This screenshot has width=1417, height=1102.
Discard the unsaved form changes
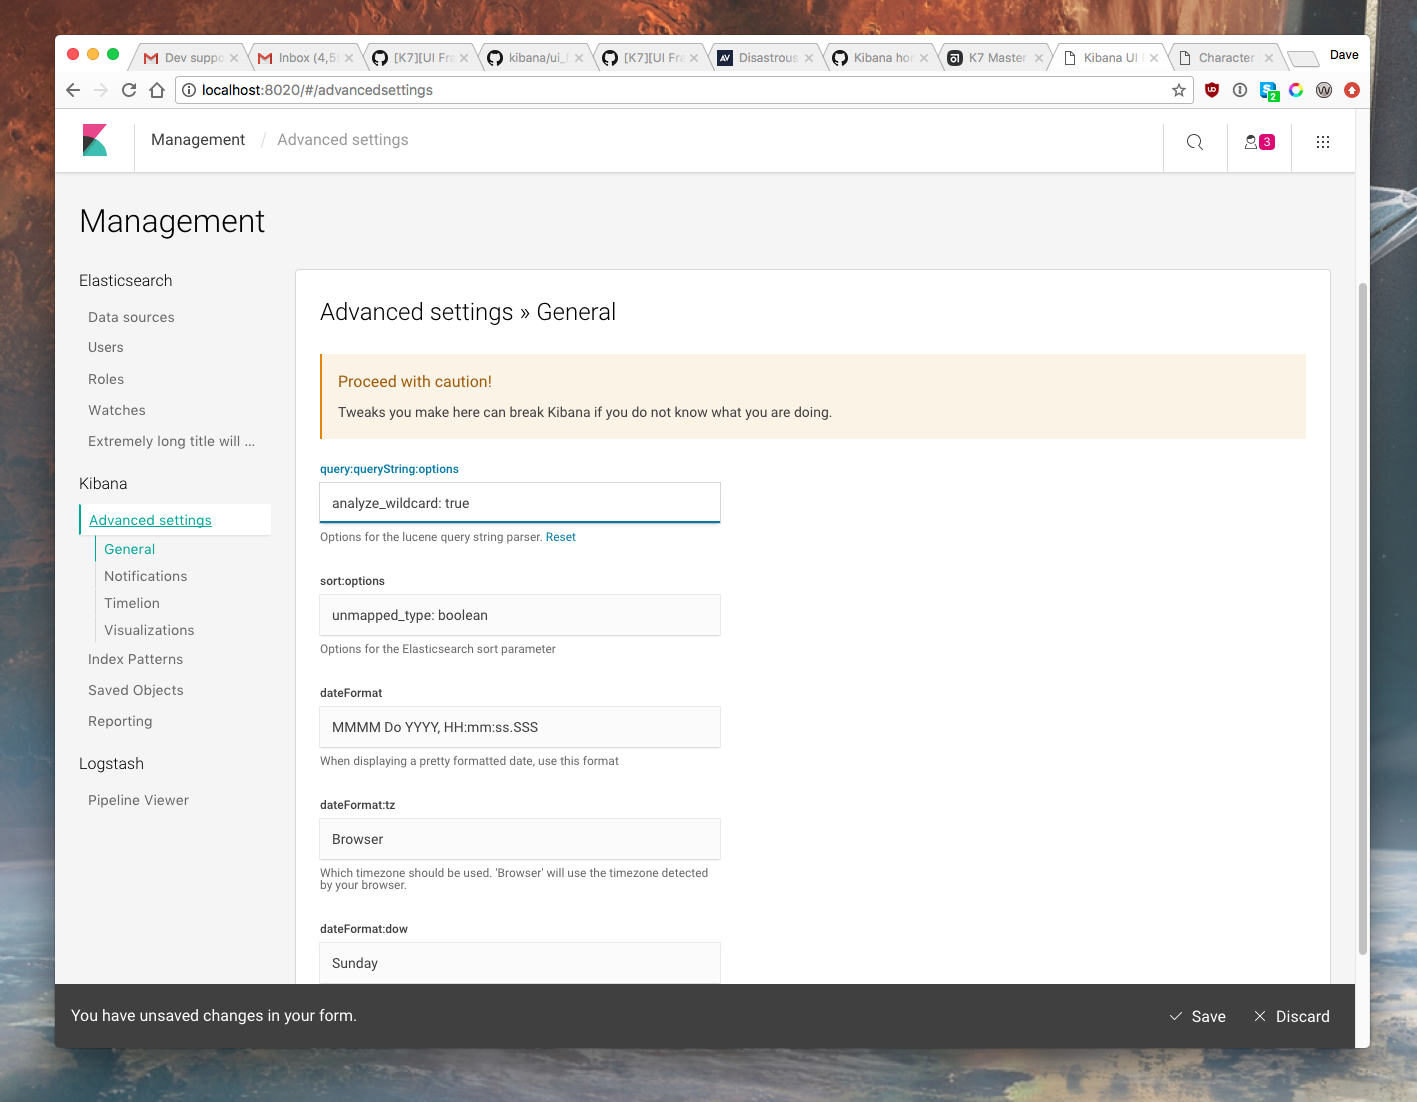click(1292, 1016)
